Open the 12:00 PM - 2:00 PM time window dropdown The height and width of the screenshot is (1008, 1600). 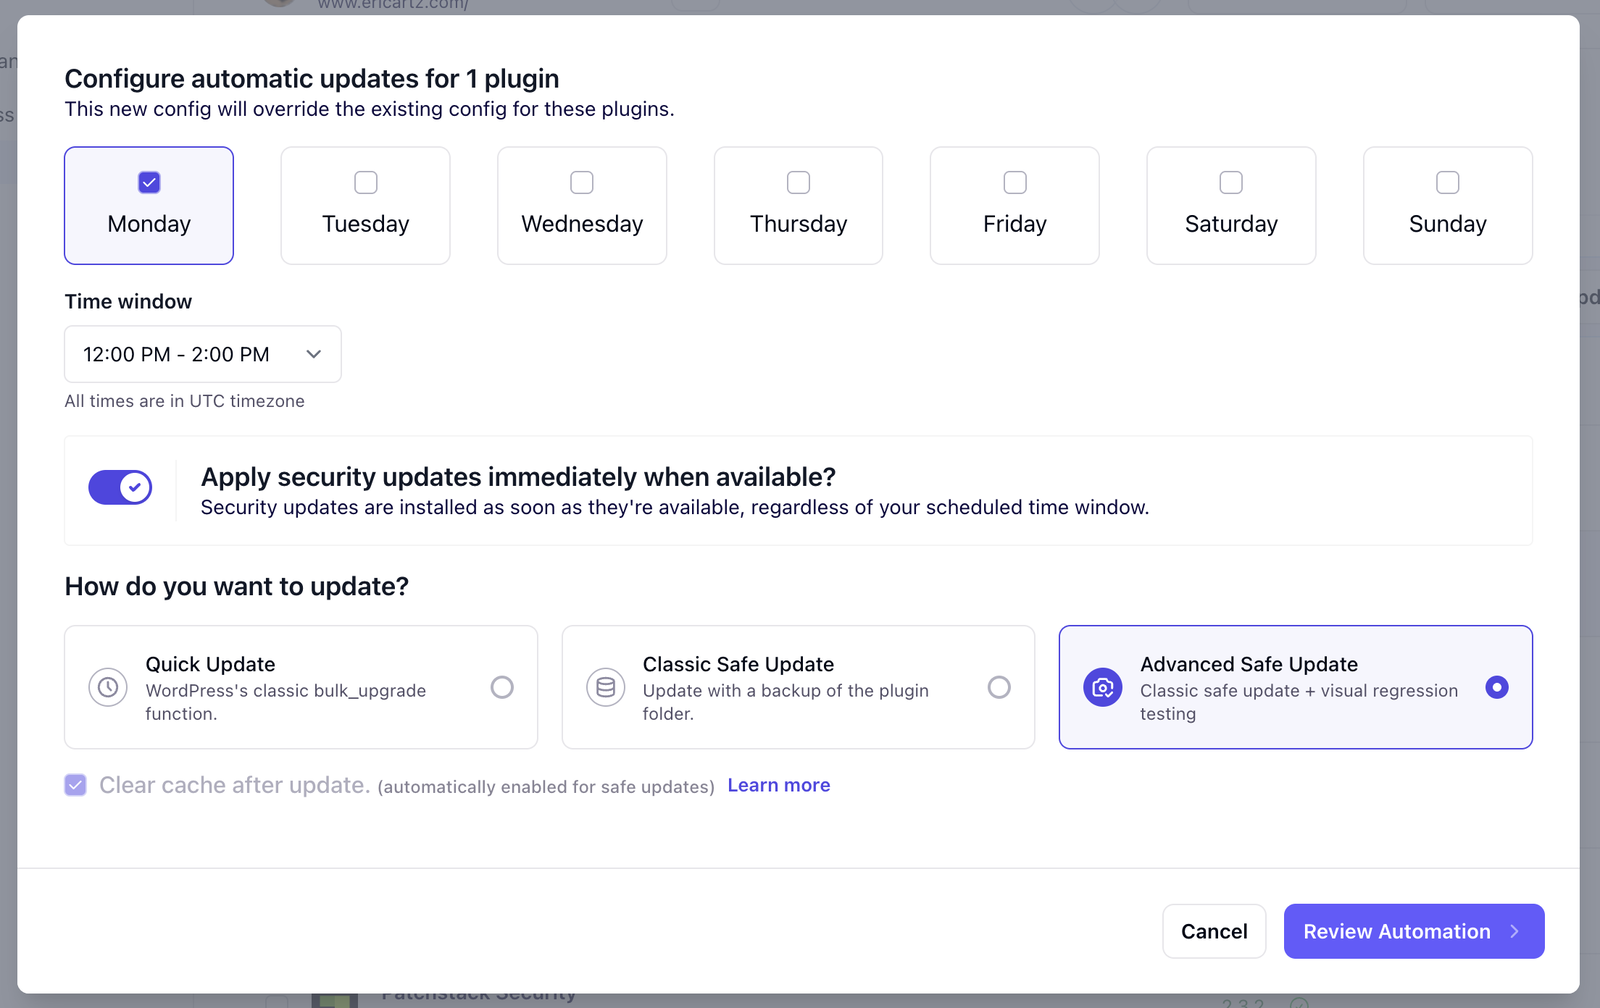pos(202,354)
